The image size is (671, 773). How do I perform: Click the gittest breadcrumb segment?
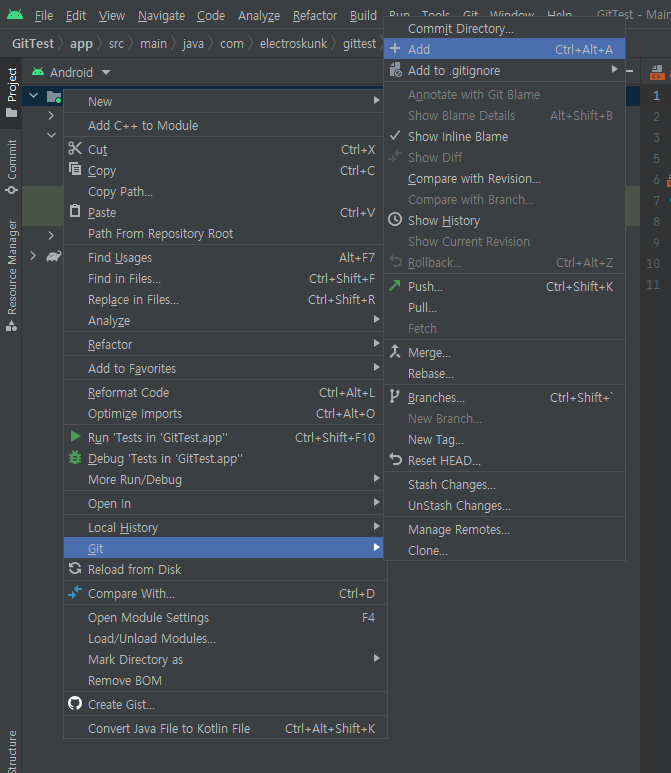pos(359,44)
